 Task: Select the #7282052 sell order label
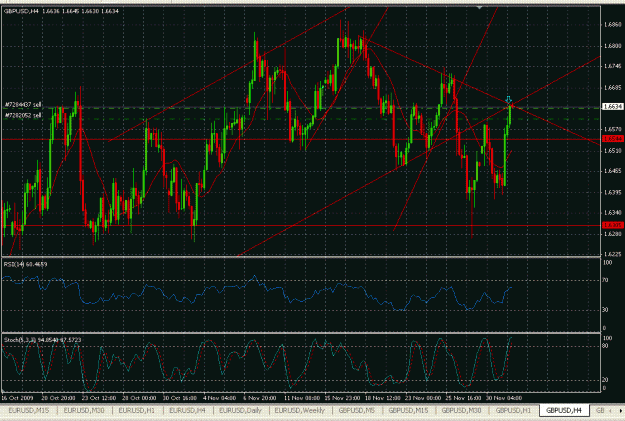point(23,116)
